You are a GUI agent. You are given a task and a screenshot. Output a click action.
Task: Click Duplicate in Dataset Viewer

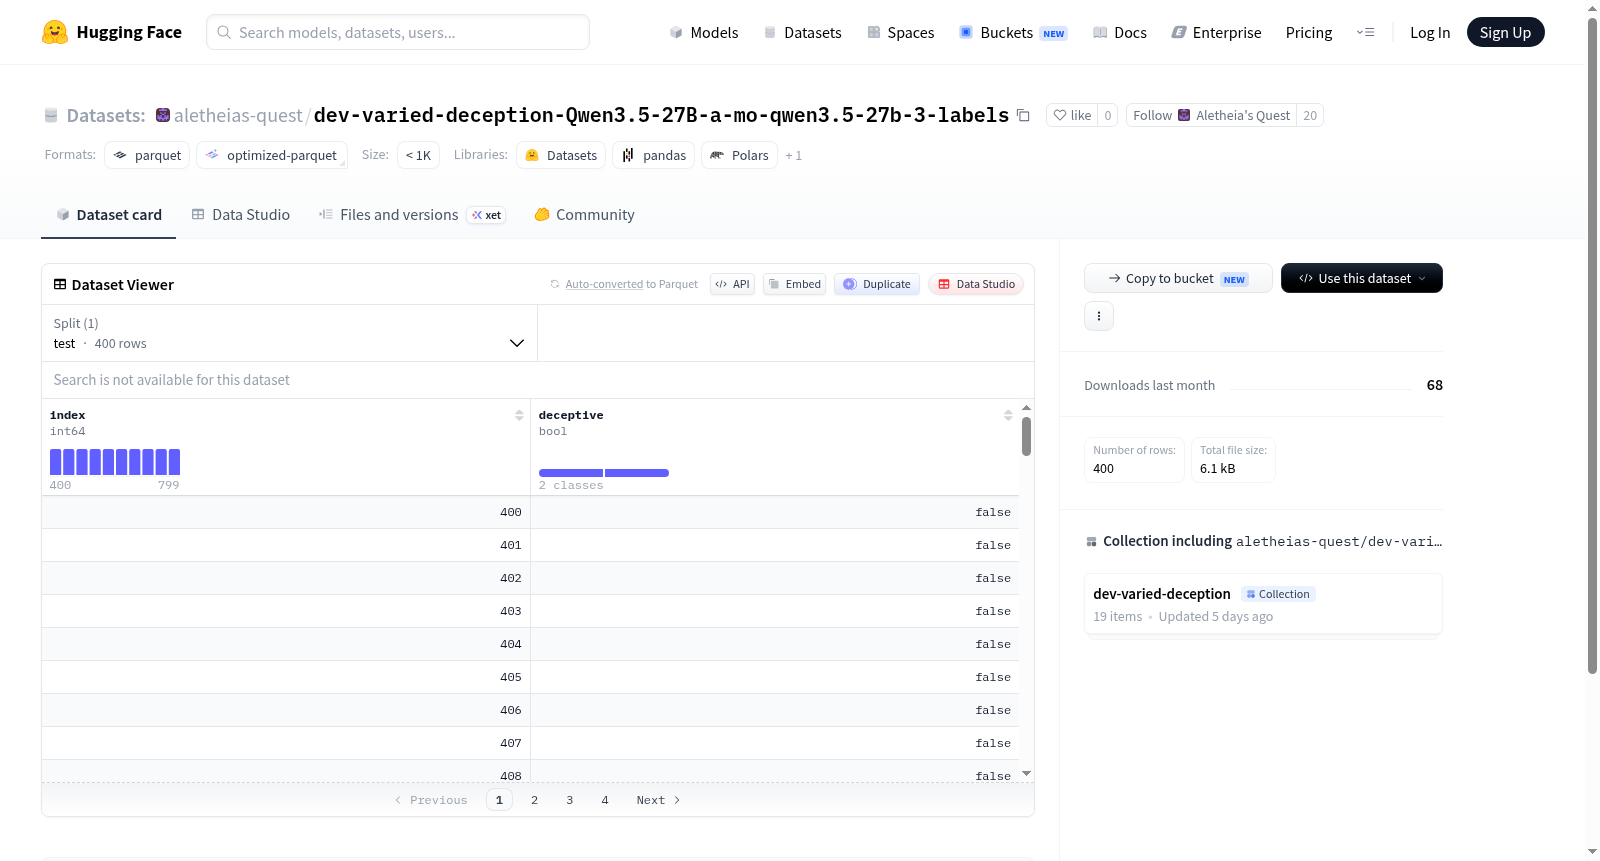[x=877, y=284]
